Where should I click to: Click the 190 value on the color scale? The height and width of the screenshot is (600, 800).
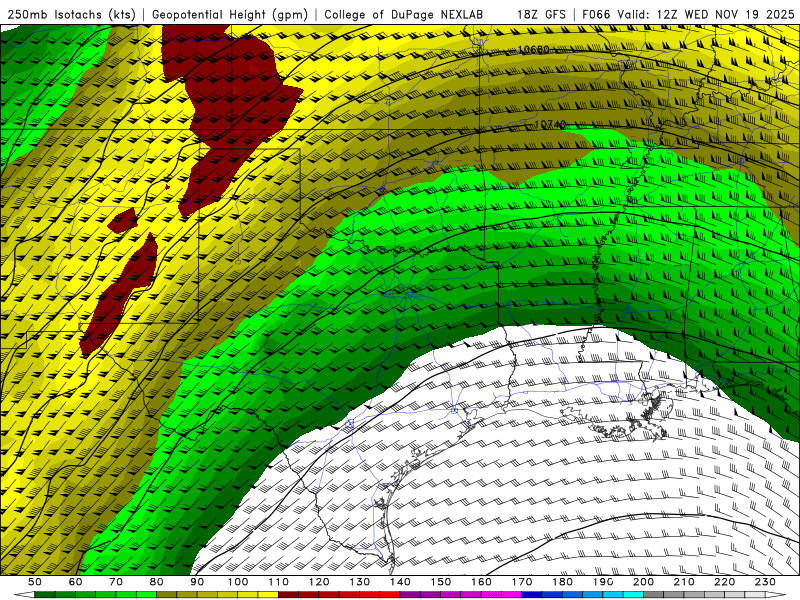coord(603,582)
